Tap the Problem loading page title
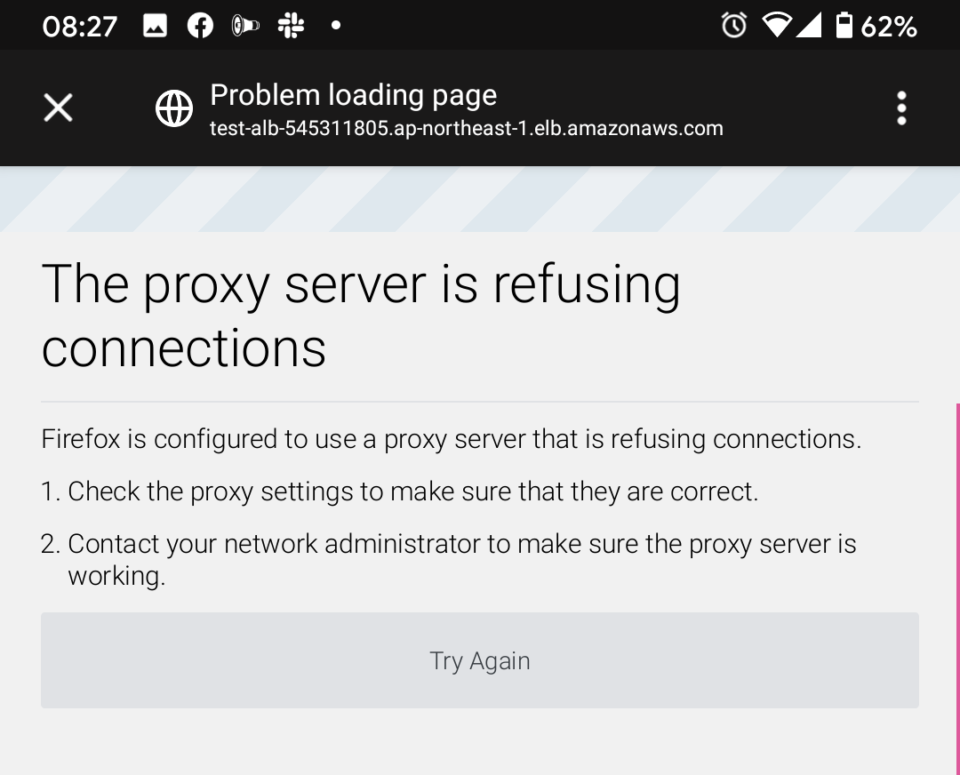The width and height of the screenshot is (960, 775). (353, 95)
